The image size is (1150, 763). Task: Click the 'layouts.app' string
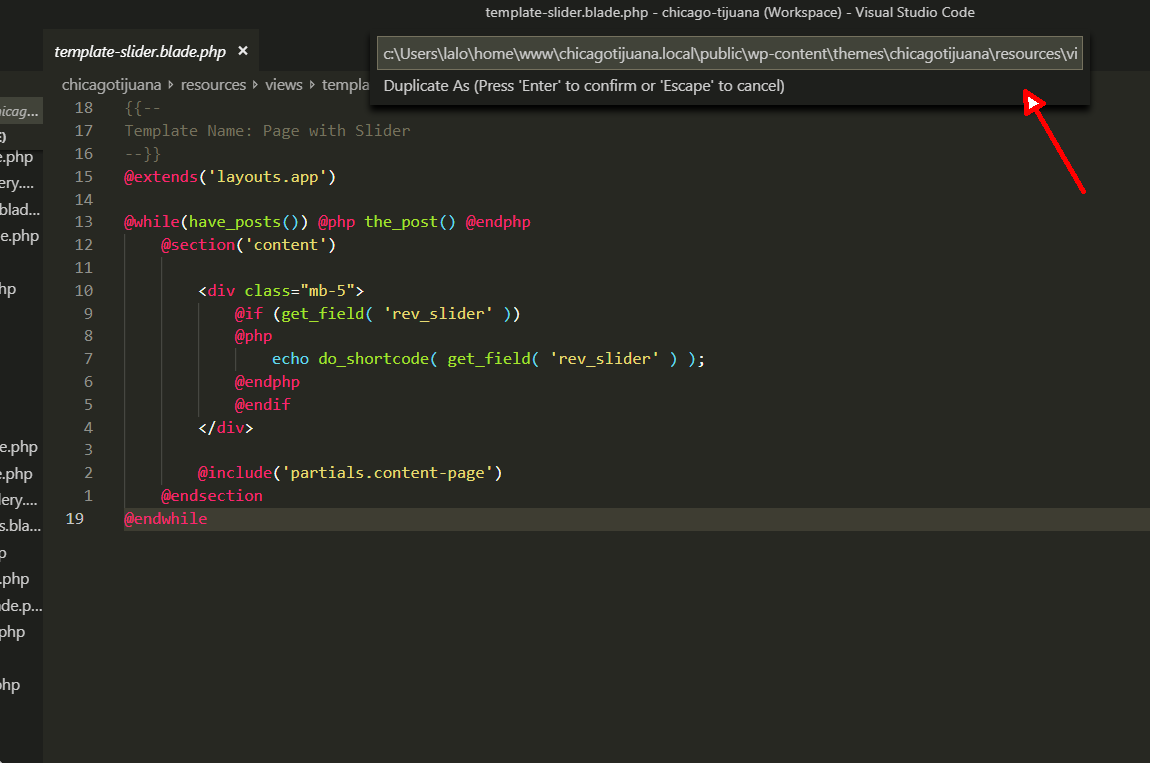pos(267,177)
